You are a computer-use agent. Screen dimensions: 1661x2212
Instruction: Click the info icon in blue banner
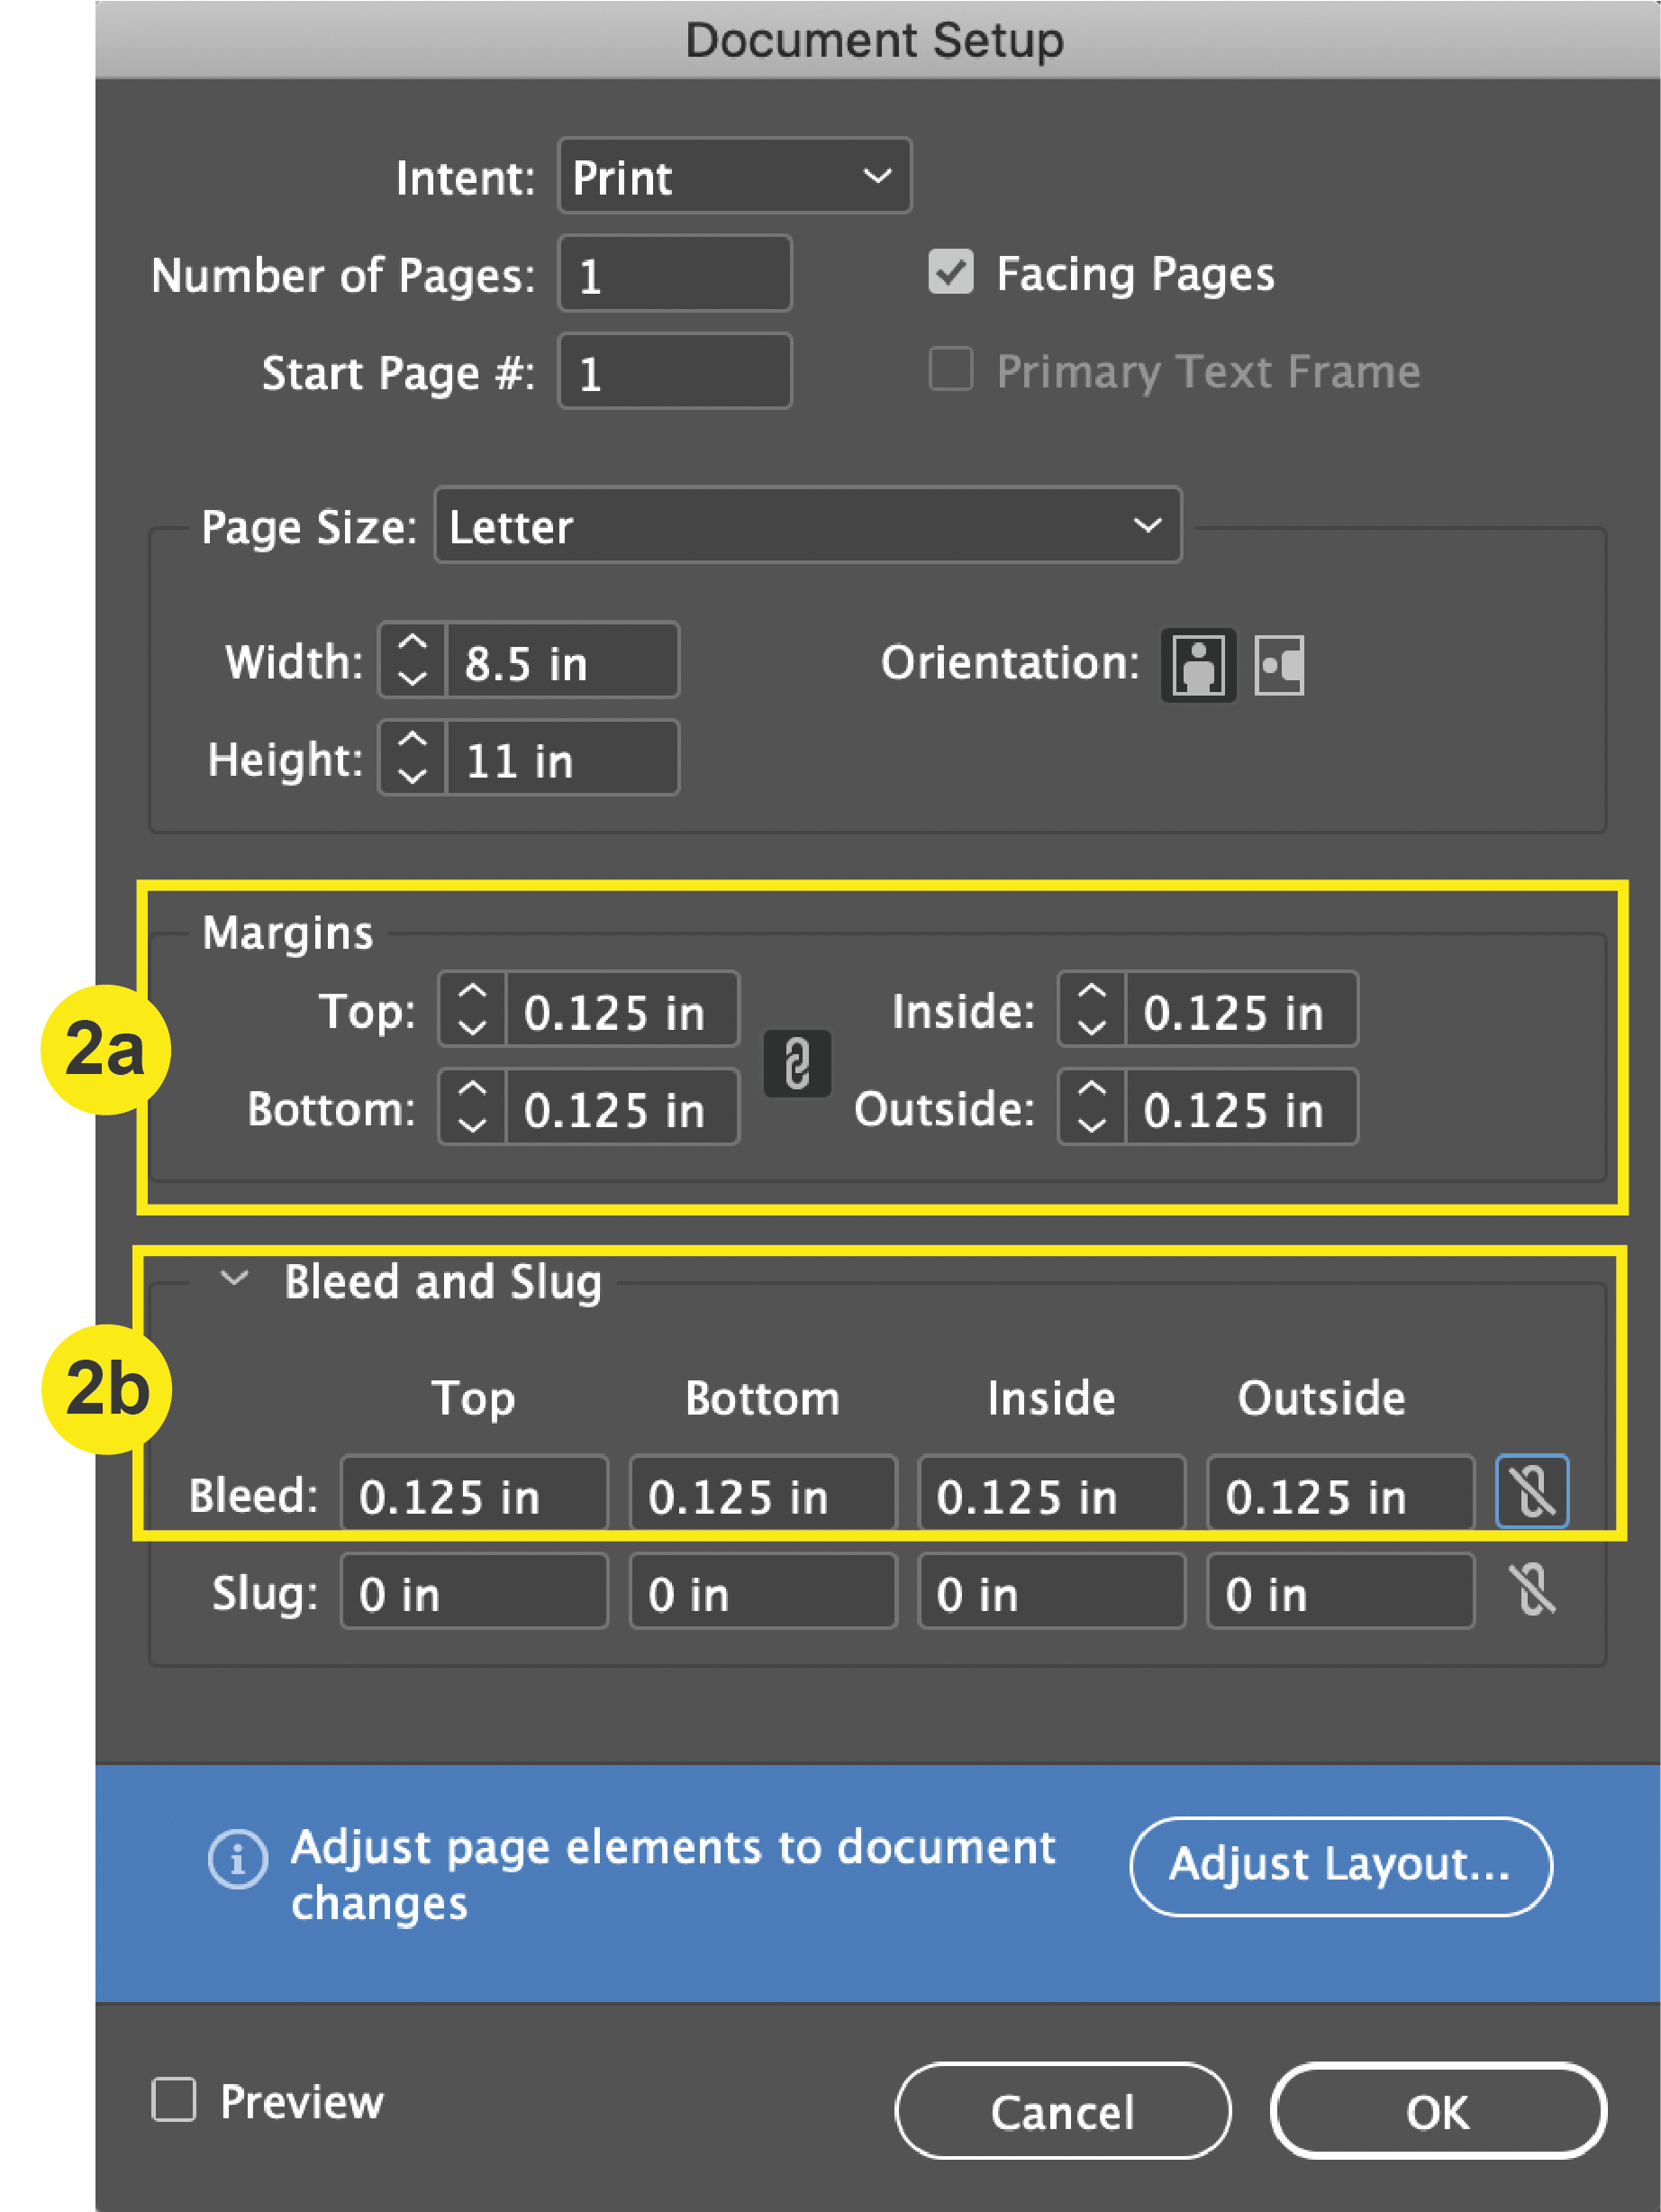coord(238,1860)
